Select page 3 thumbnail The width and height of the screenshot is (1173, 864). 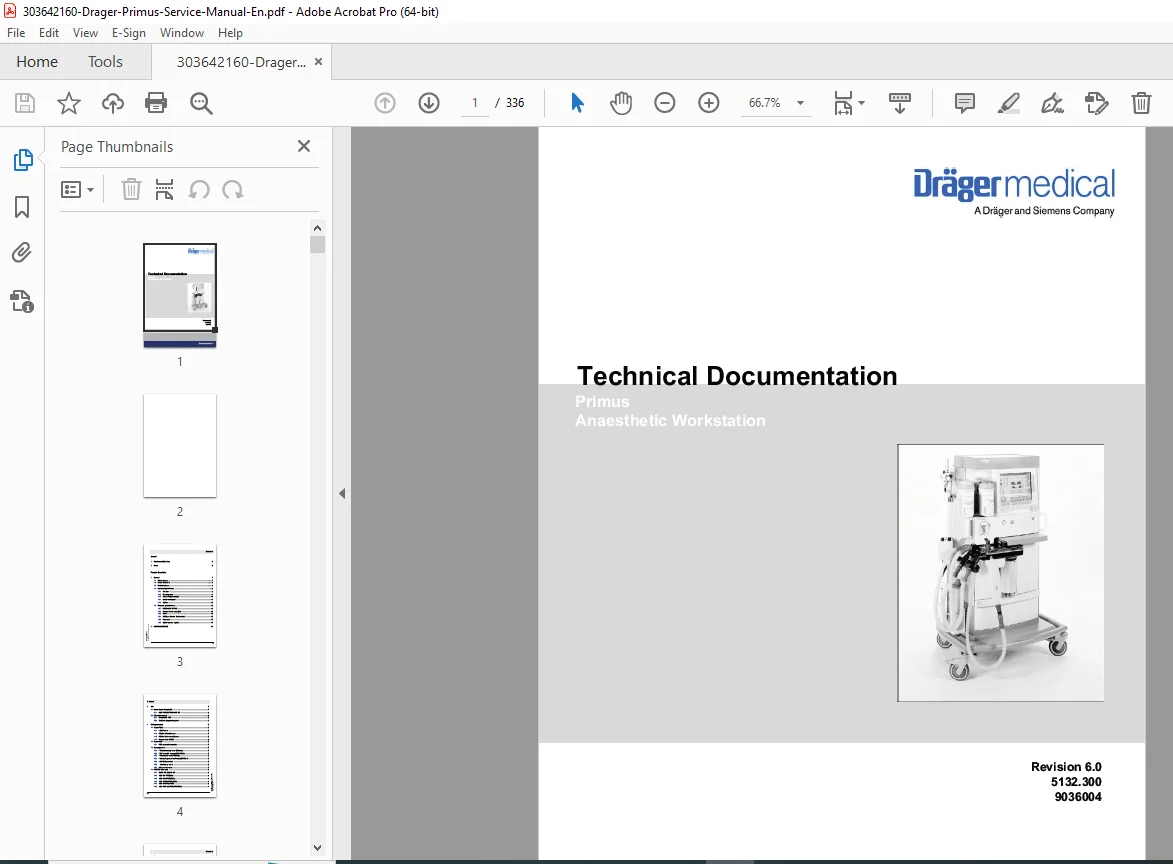(180, 595)
